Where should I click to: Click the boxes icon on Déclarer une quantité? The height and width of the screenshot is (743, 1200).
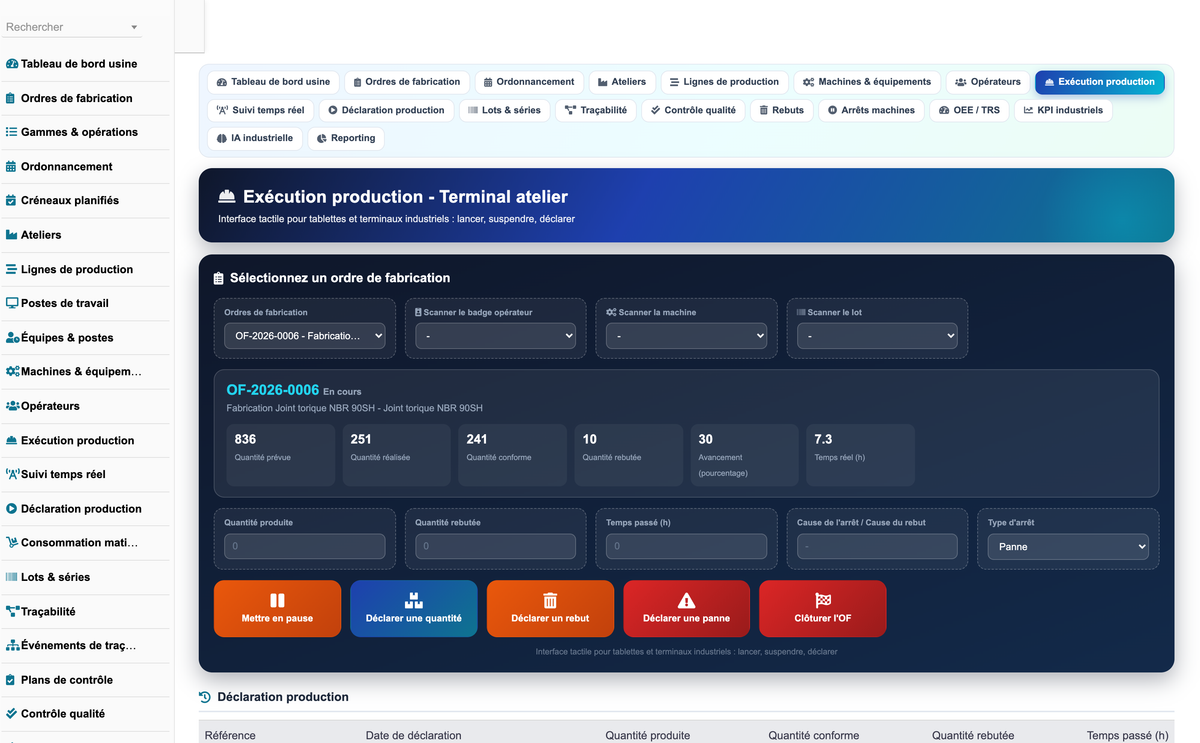click(413, 600)
